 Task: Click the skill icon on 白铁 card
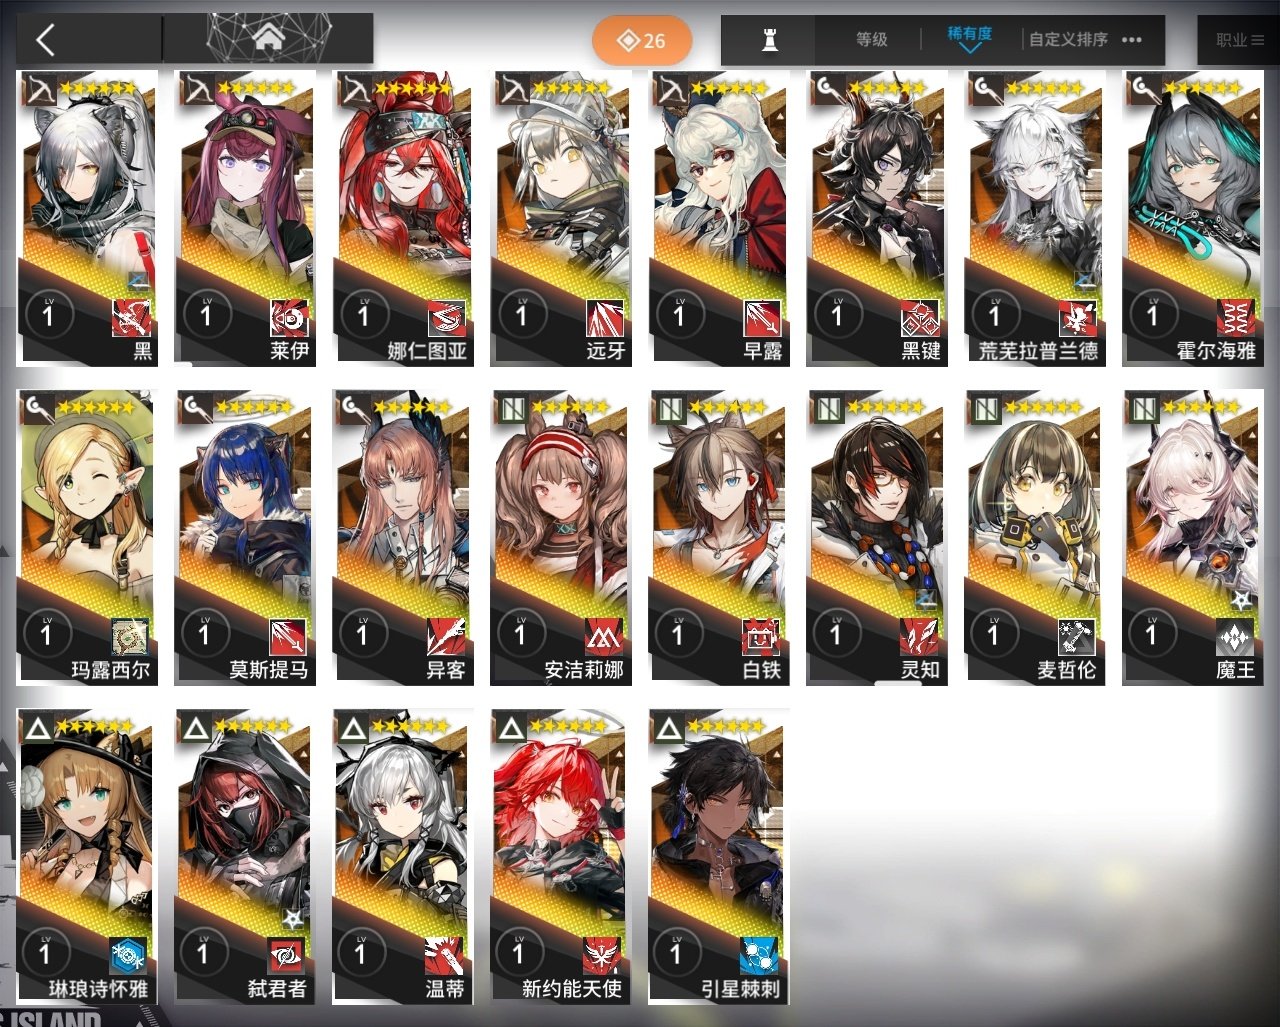pyautogui.click(x=761, y=637)
